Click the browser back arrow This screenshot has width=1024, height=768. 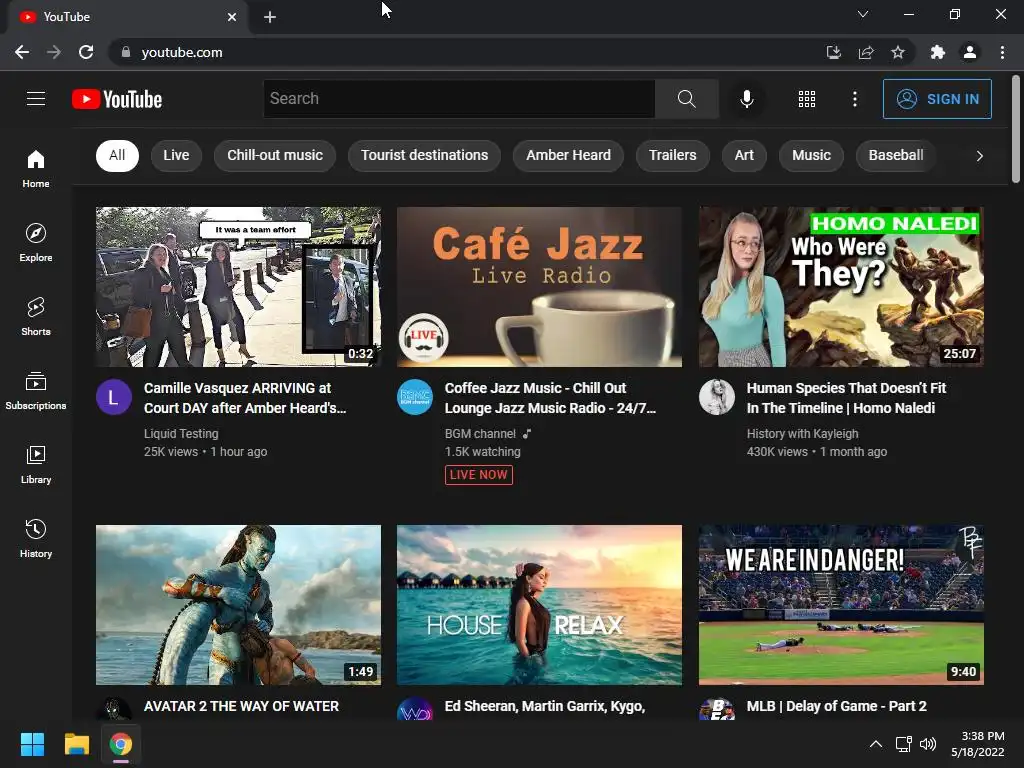22,52
